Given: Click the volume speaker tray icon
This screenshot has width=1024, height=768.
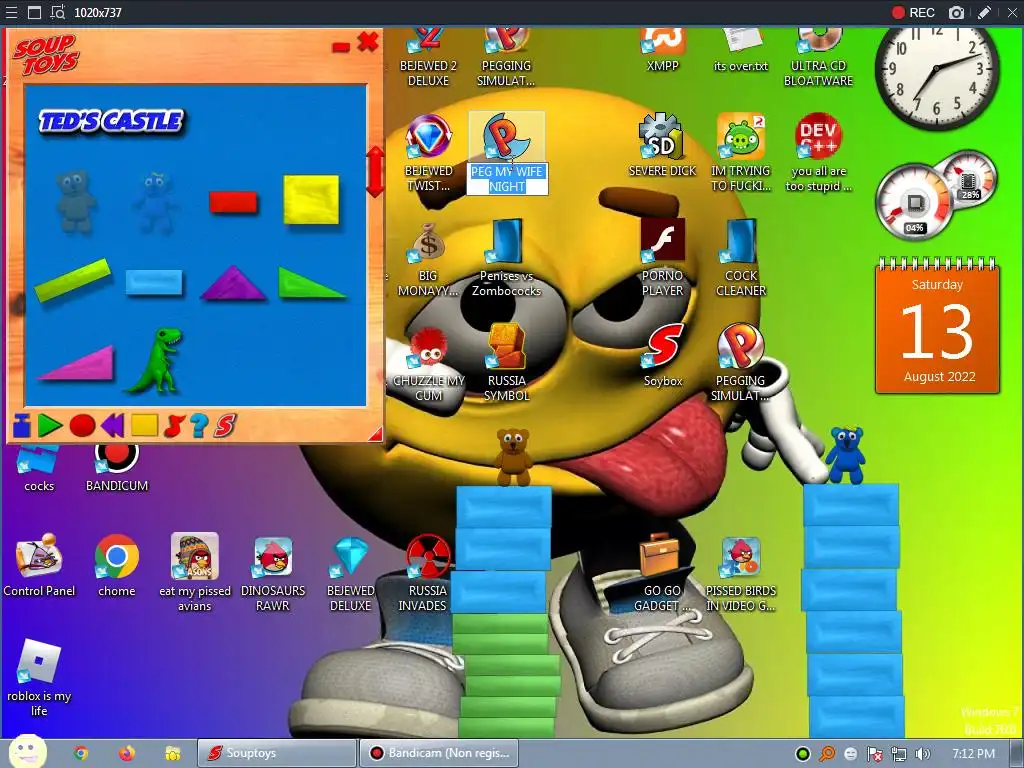Looking at the screenshot, I should (922, 754).
